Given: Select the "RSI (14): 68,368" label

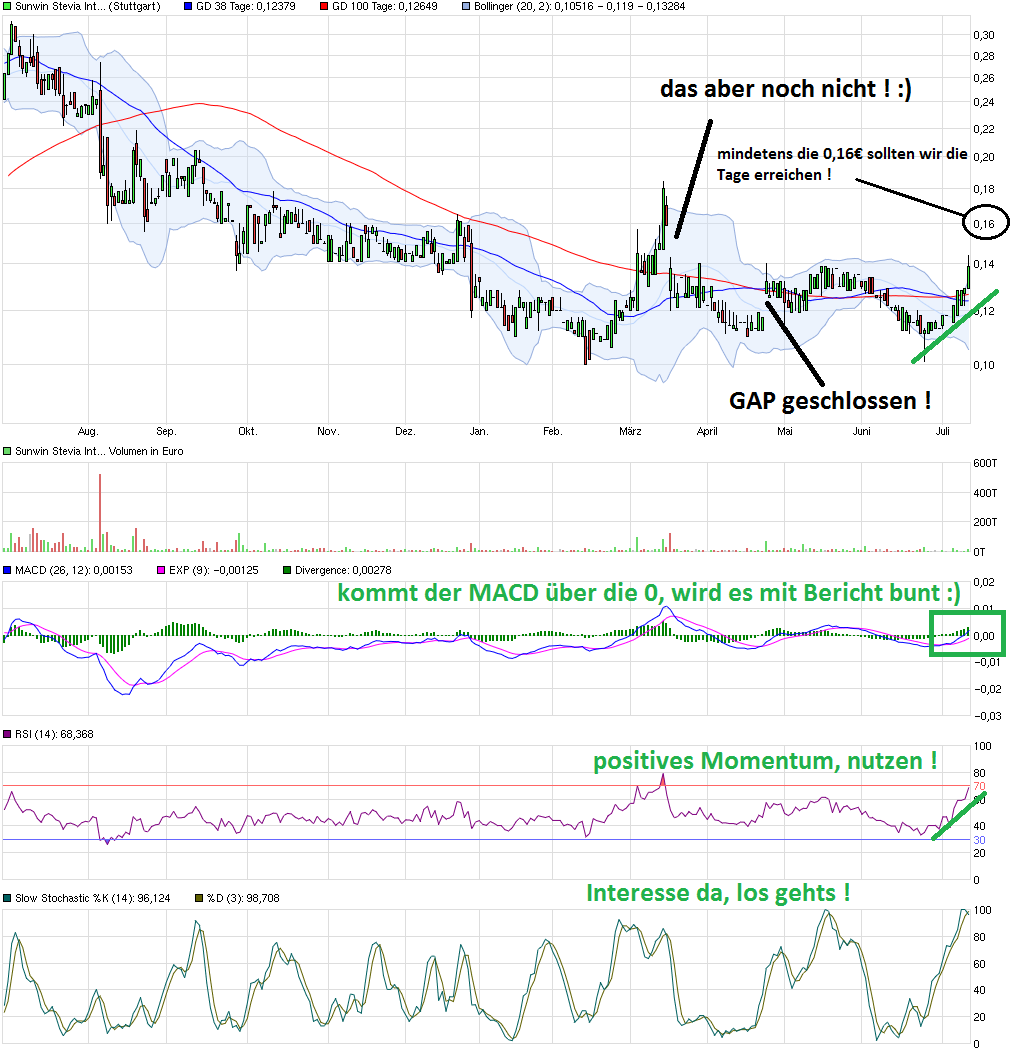Looking at the screenshot, I should (54, 734).
